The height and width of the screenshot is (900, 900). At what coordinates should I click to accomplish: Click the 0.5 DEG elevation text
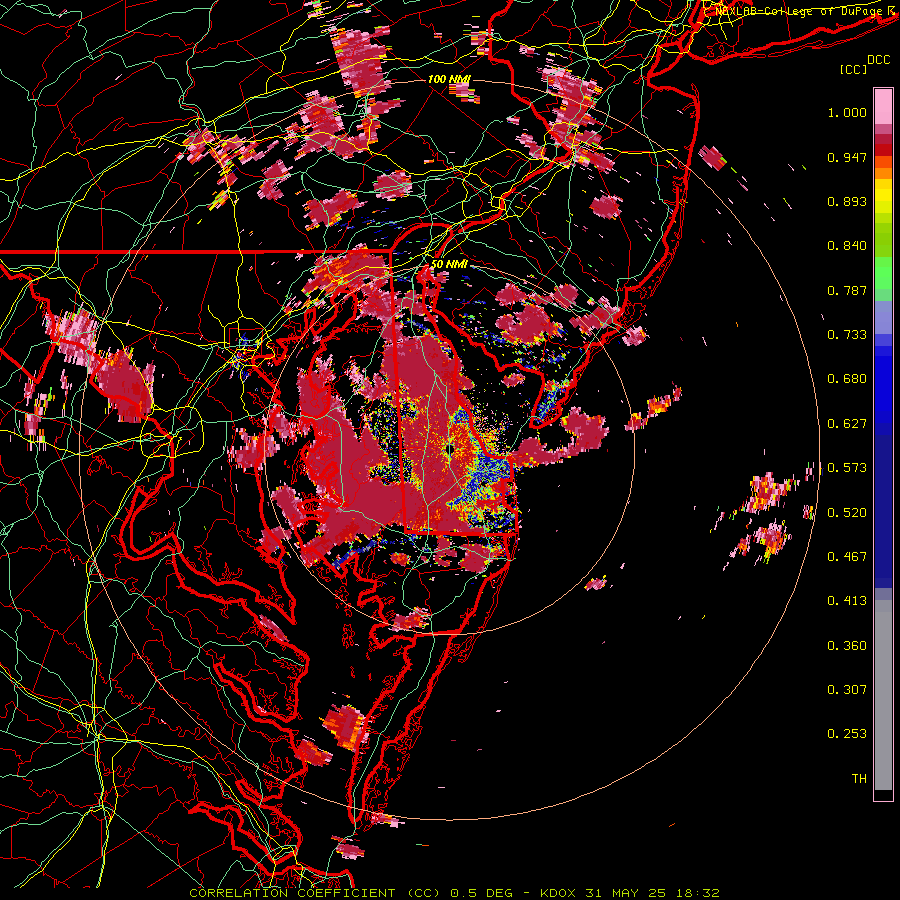click(x=481, y=893)
